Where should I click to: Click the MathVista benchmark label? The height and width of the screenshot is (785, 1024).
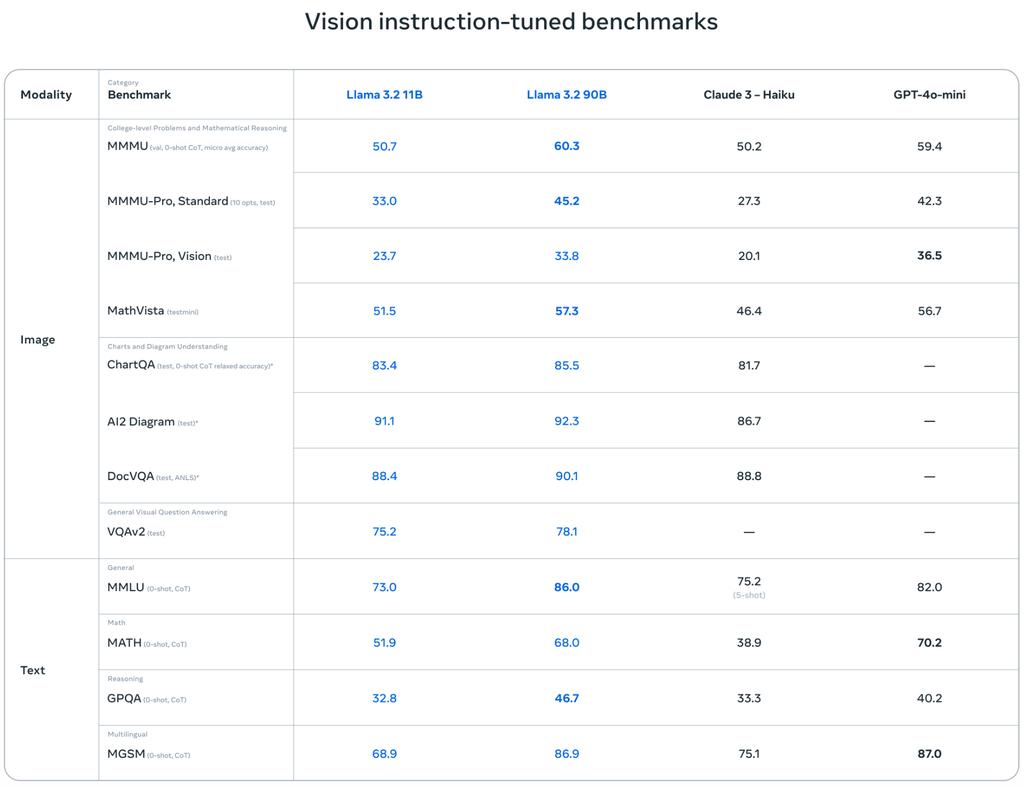click(135, 311)
